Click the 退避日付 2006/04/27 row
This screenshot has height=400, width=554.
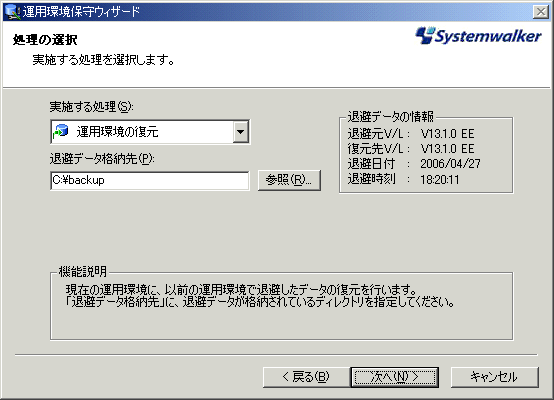click(414, 164)
